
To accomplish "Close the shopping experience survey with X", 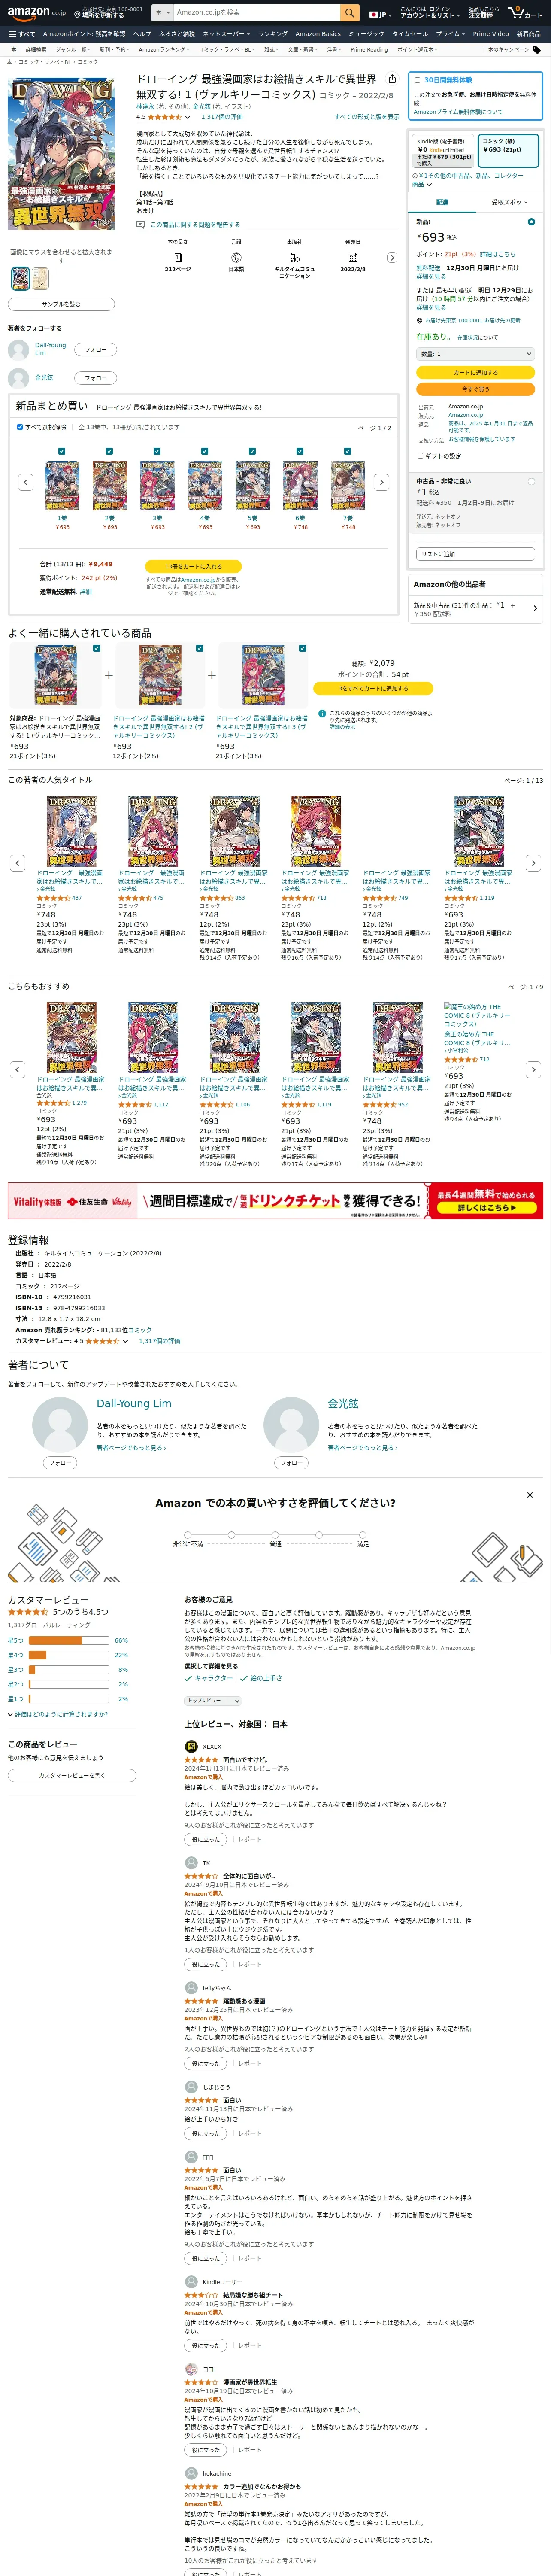I will point(530,1495).
